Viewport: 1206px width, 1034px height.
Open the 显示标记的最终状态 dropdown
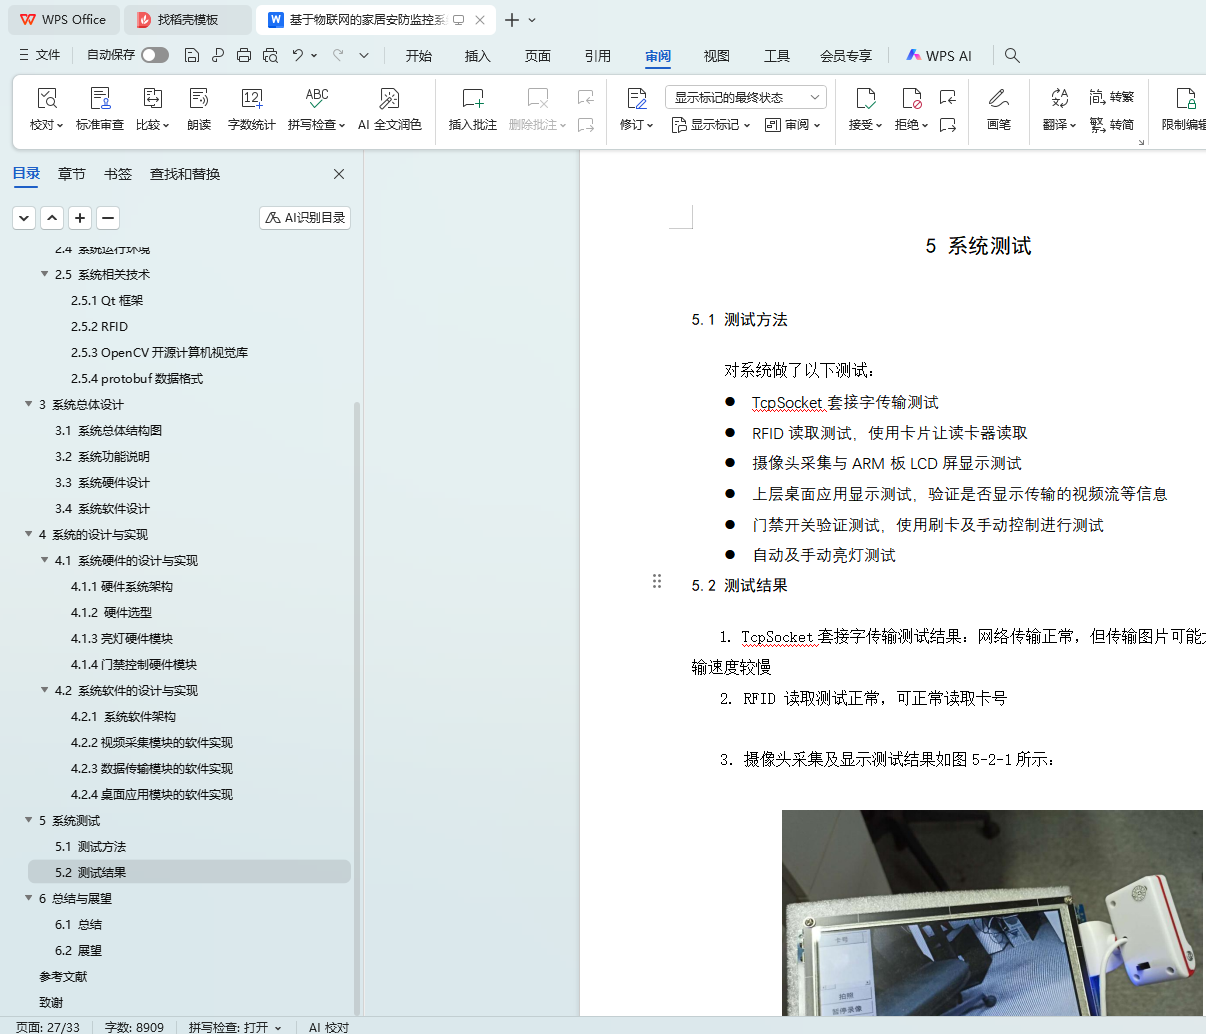tap(745, 97)
